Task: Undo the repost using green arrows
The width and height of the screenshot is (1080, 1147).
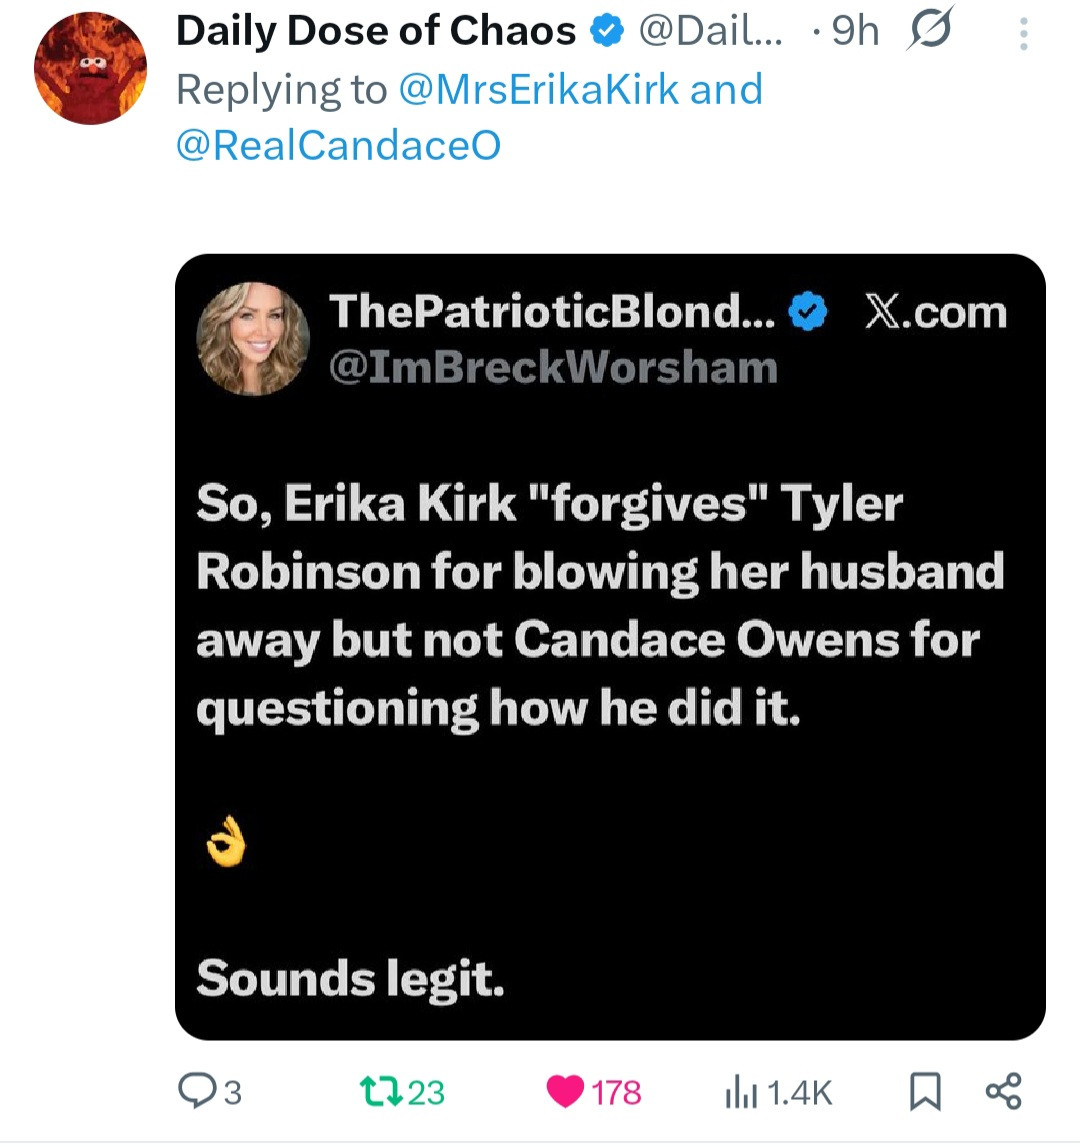Action: coord(381,1092)
